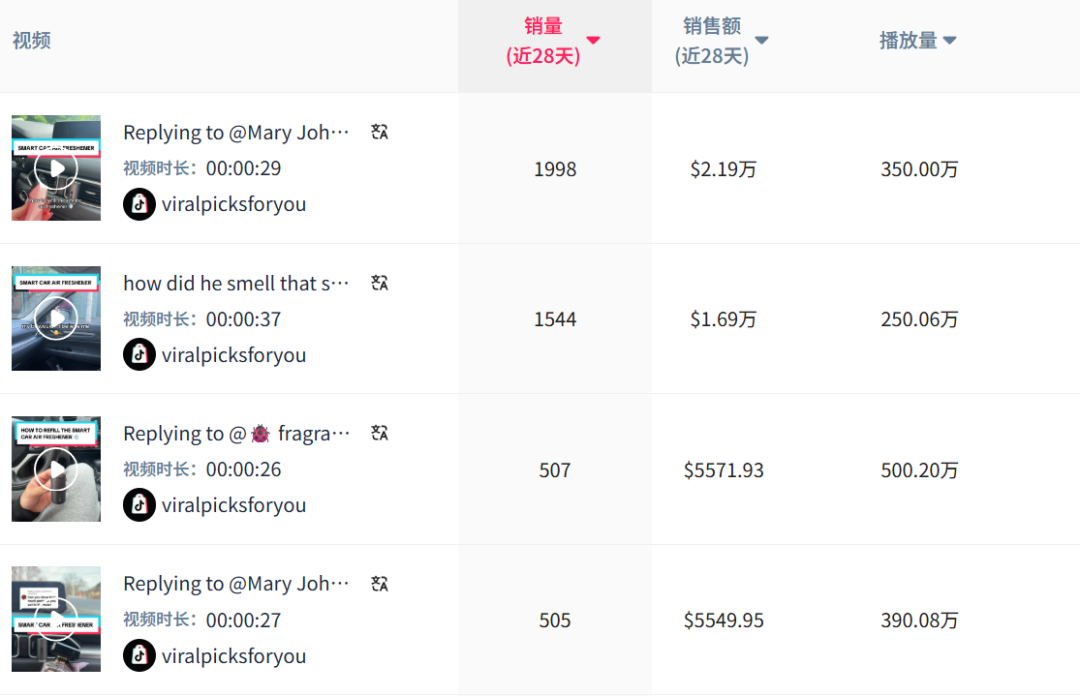The image size is (1080, 696).
Task: Click the TikTok logo in the third row
Action: click(x=139, y=505)
